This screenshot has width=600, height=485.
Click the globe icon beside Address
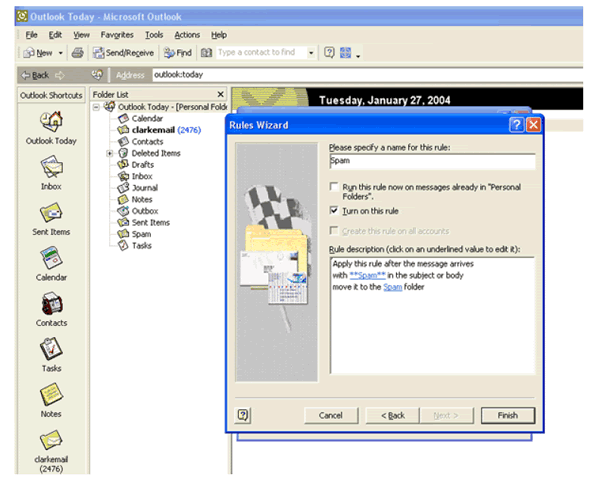(97, 75)
